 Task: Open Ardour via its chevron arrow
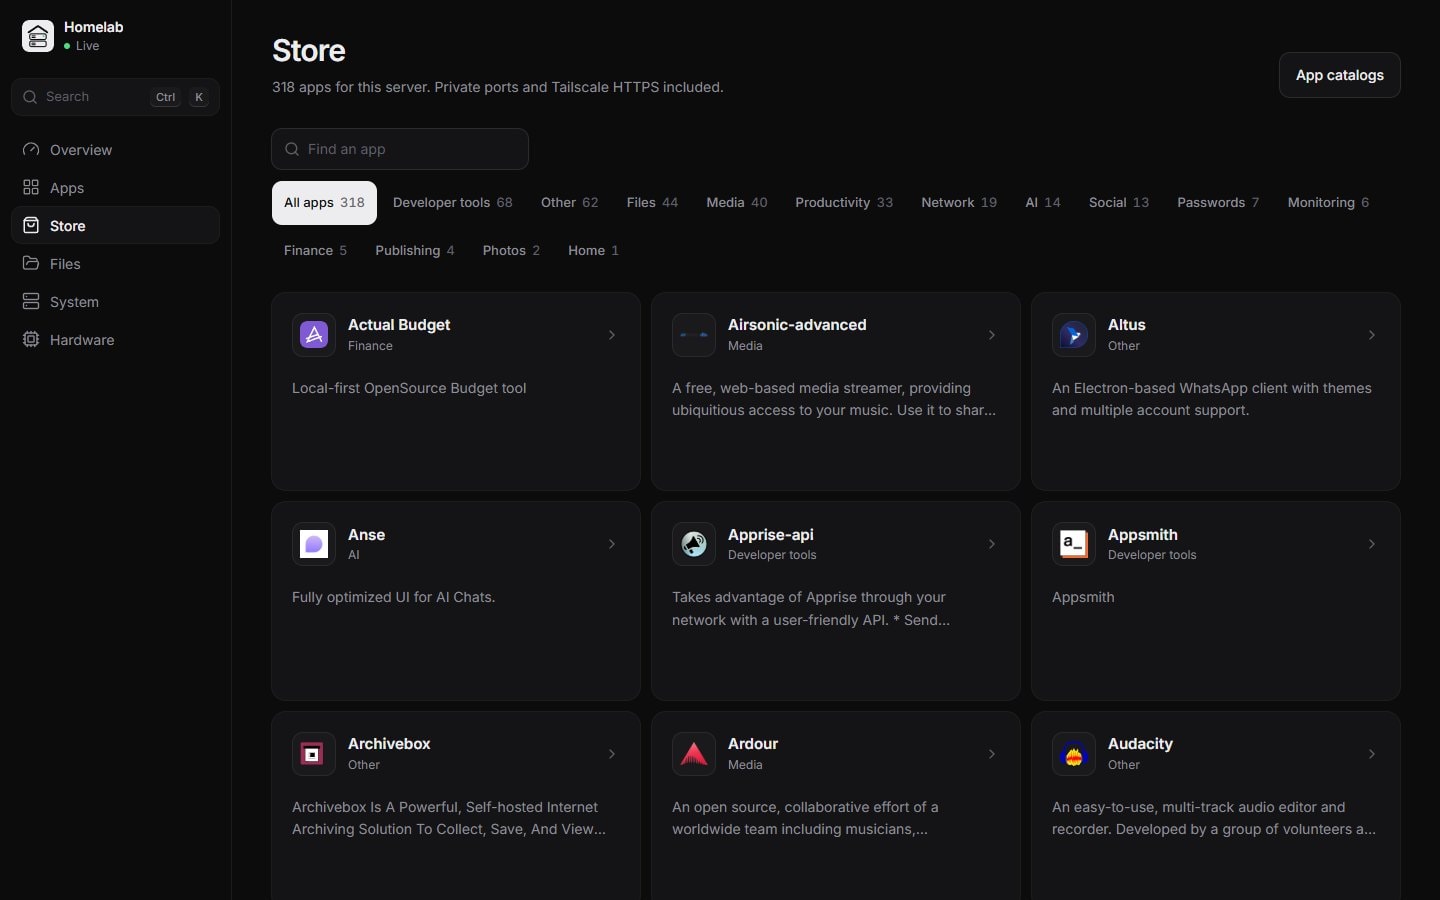[992, 754]
